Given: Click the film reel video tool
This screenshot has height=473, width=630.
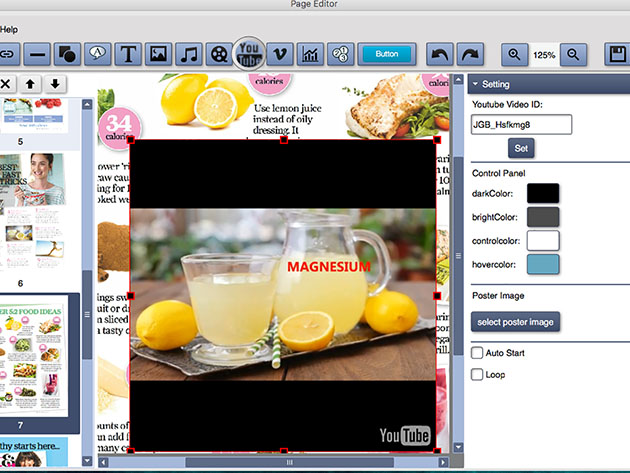Looking at the screenshot, I should (218, 54).
